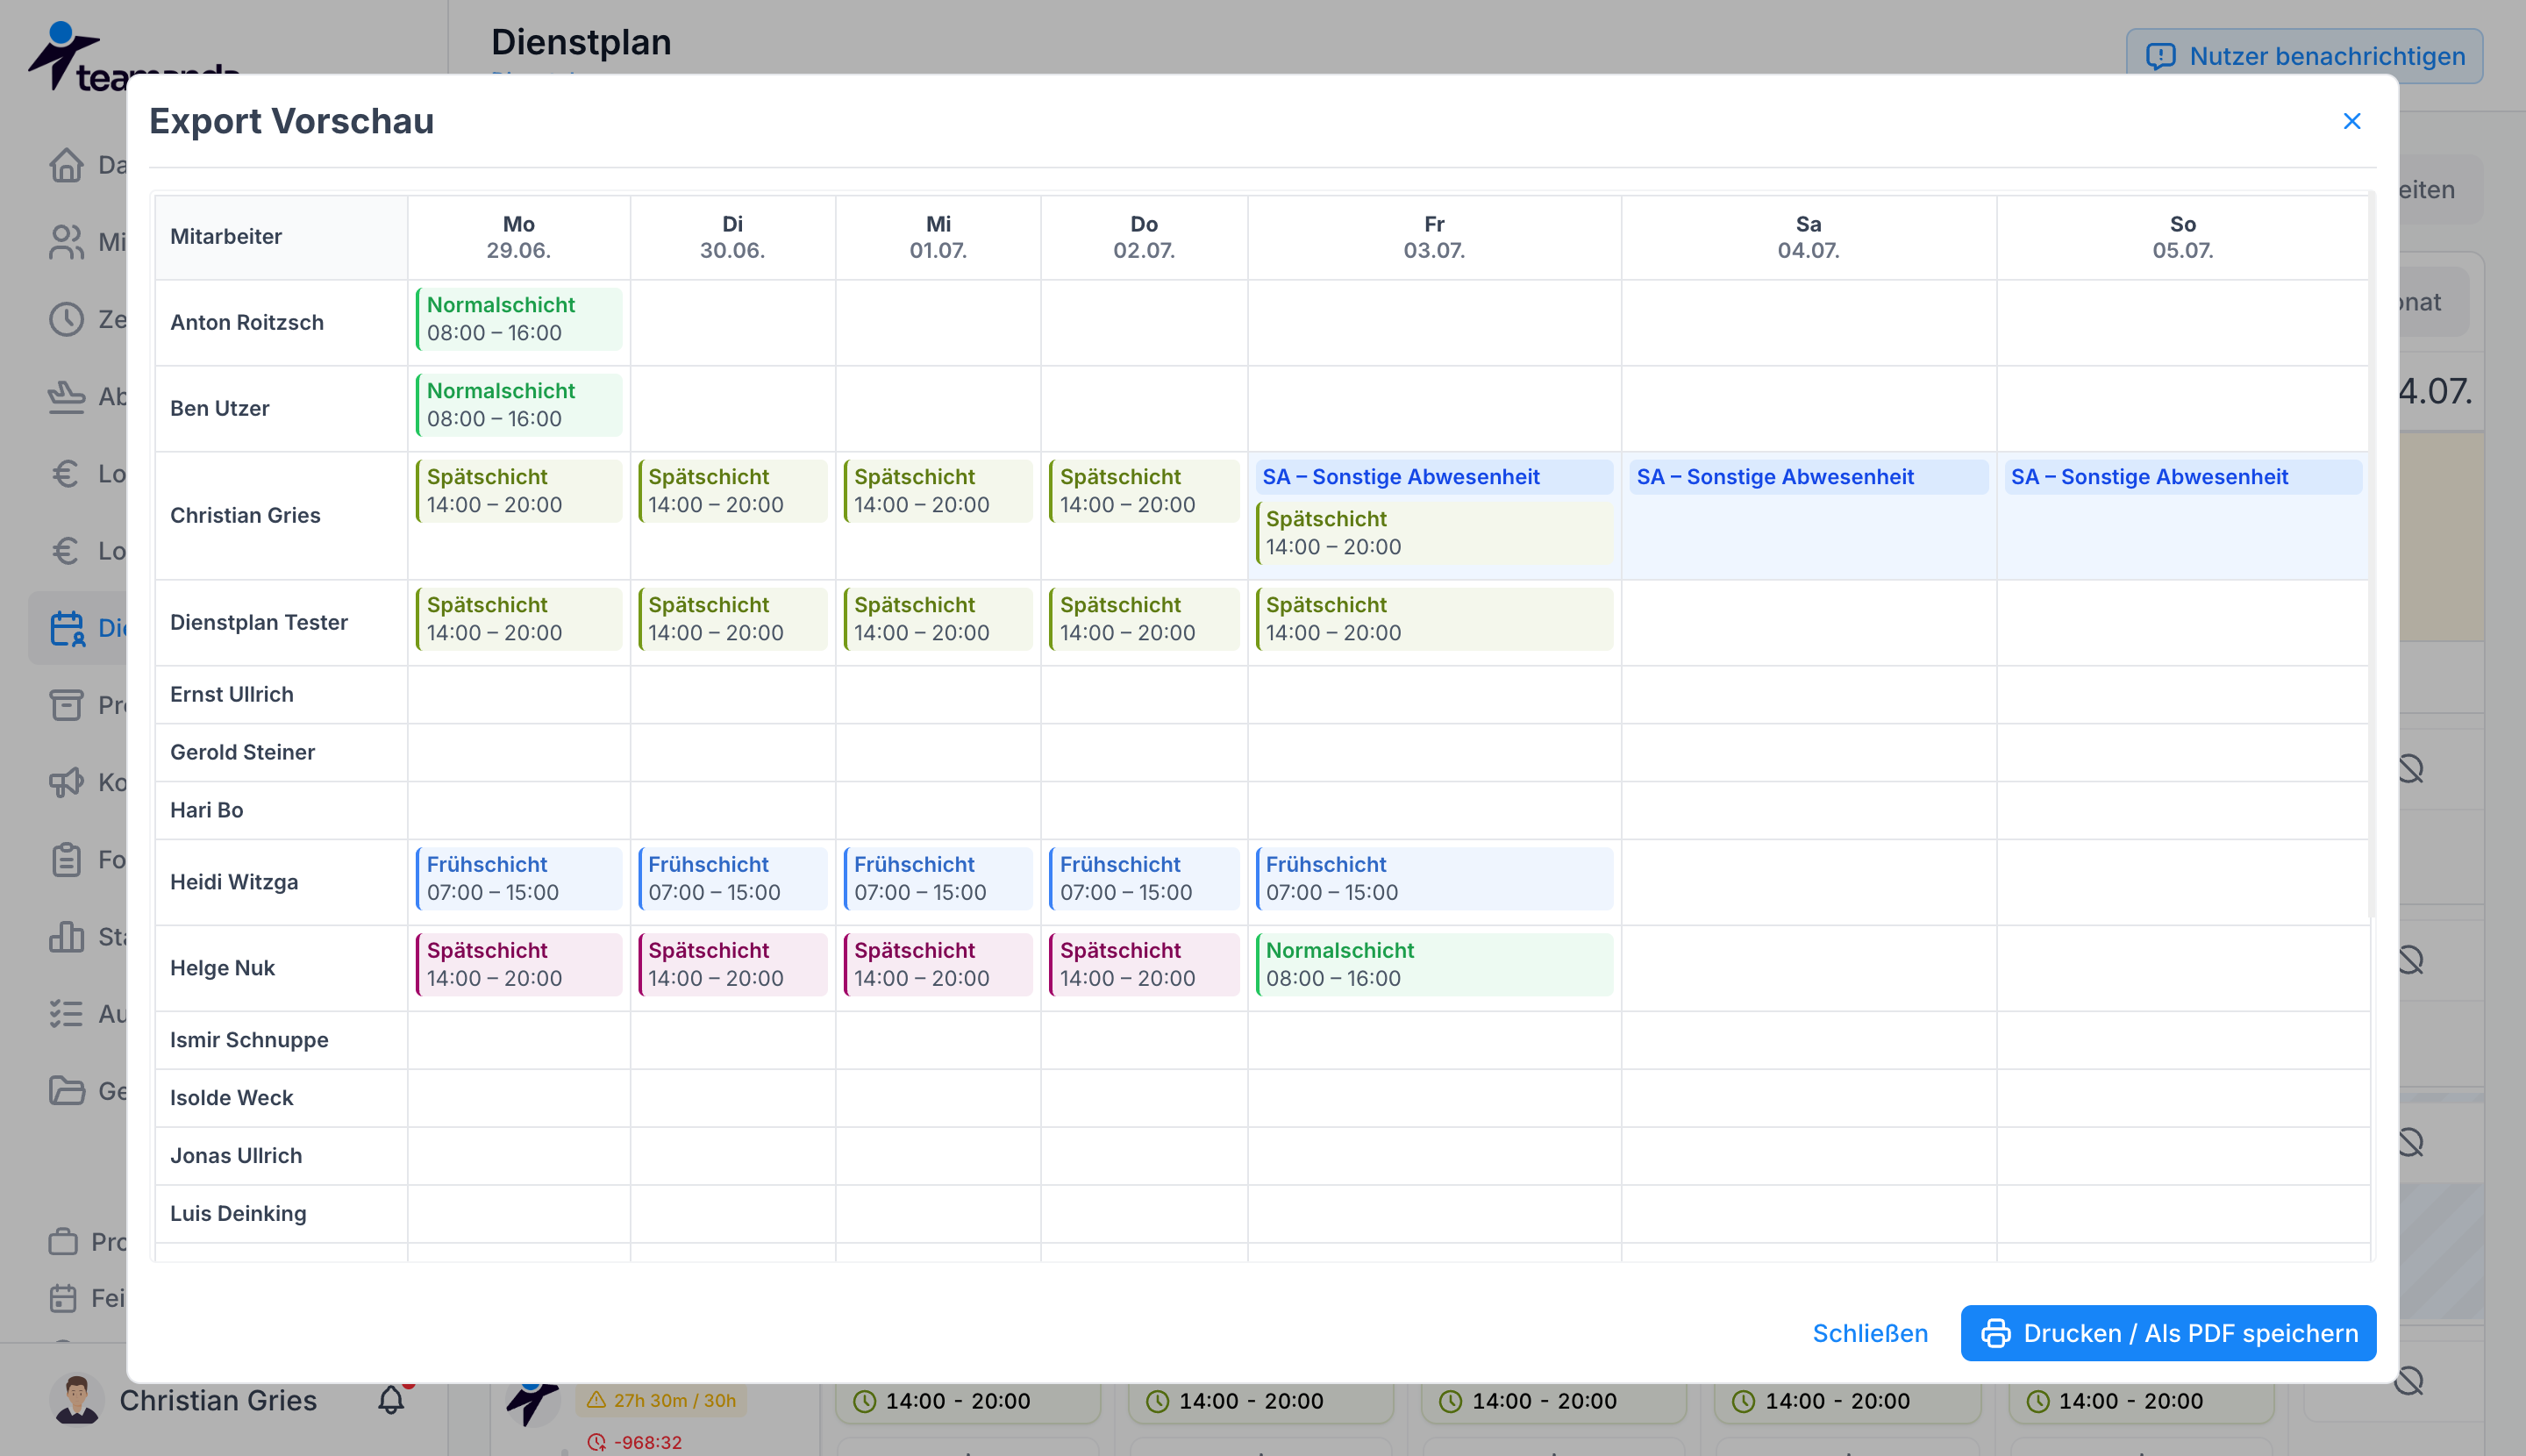The image size is (2526, 1456).
Task: Click the Ernst Ullrich row name
Action: 232,694
